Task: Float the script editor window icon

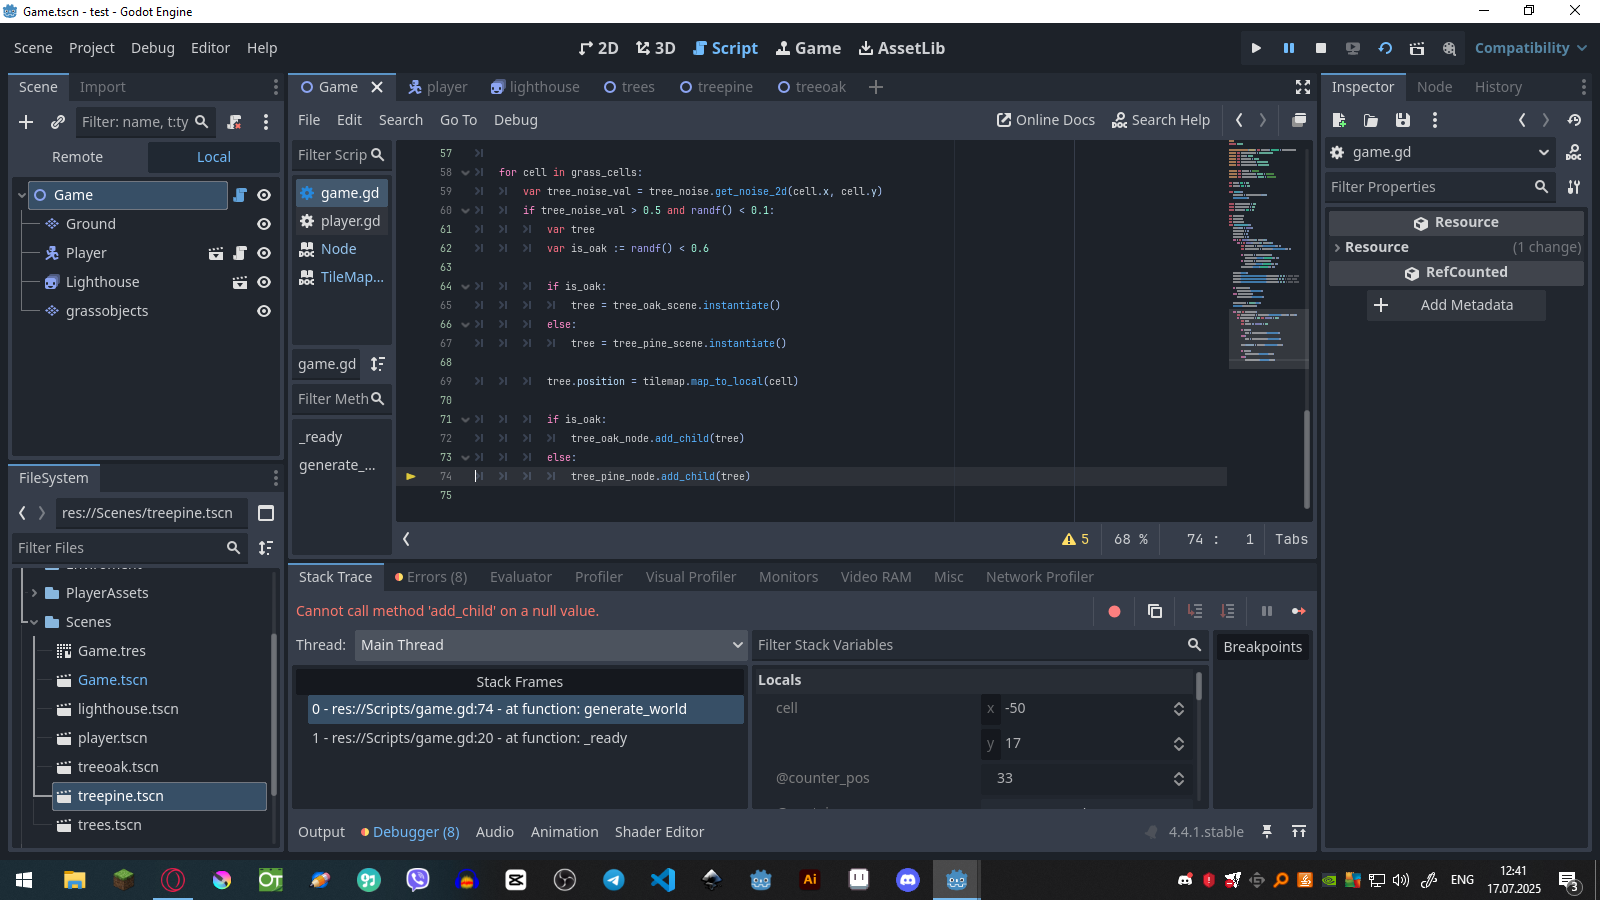Action: click(1299, 120)
